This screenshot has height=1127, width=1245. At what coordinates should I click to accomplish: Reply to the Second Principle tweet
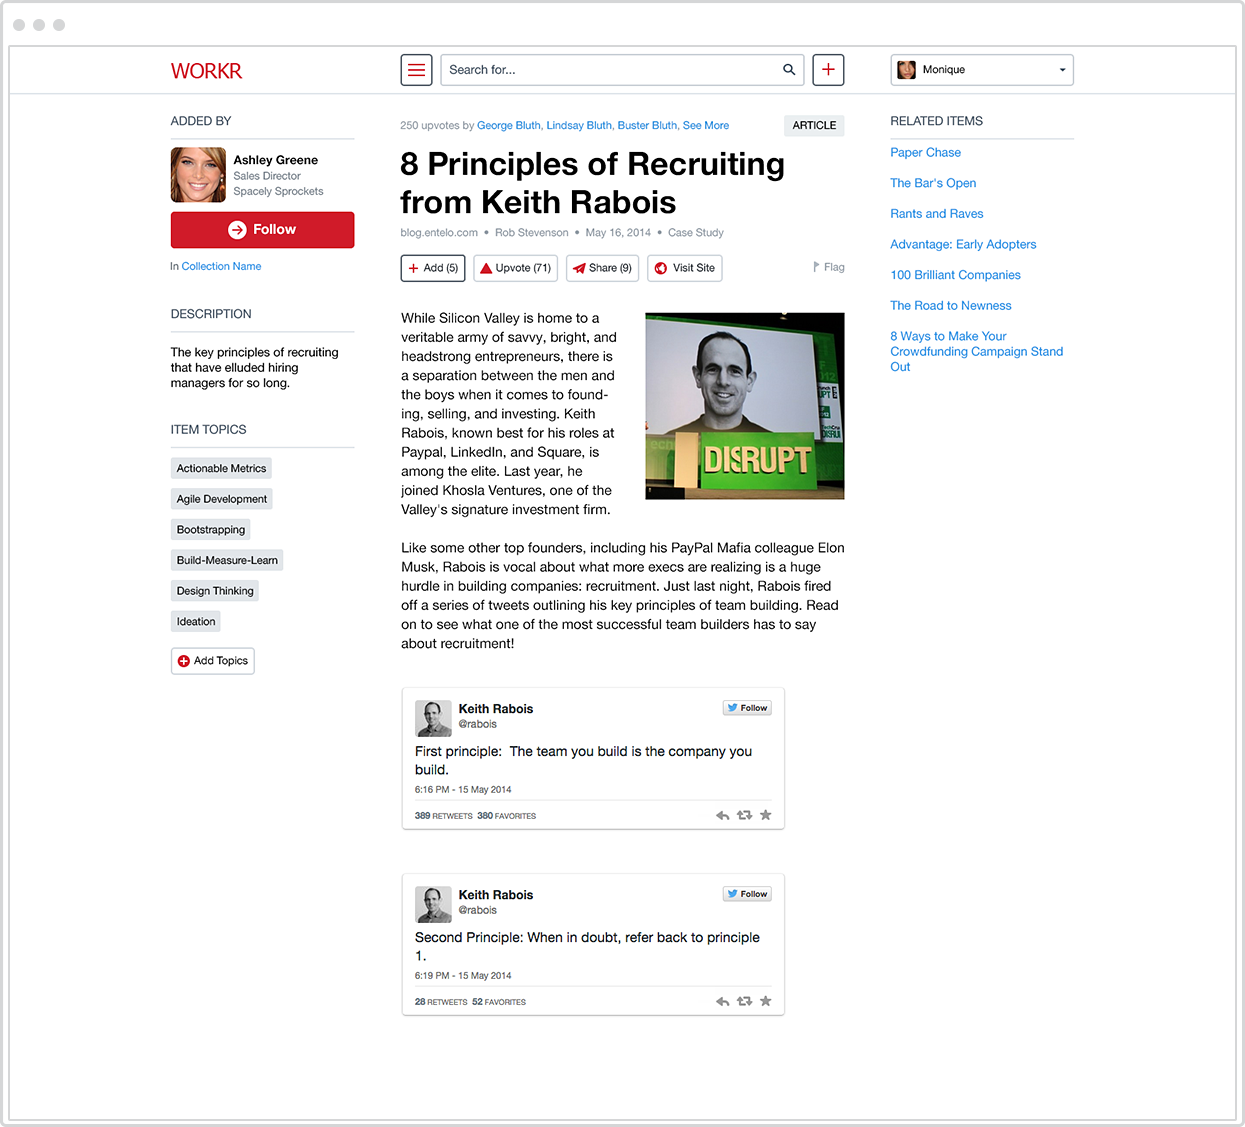[722, 1002]
